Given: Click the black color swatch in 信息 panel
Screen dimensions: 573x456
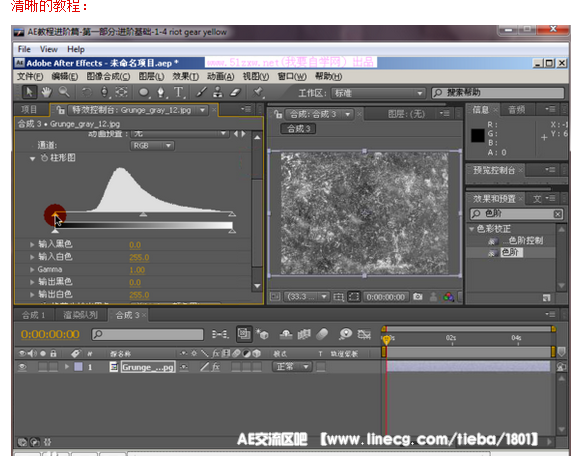Looking at the screenshot, I should tap(477, 135).
